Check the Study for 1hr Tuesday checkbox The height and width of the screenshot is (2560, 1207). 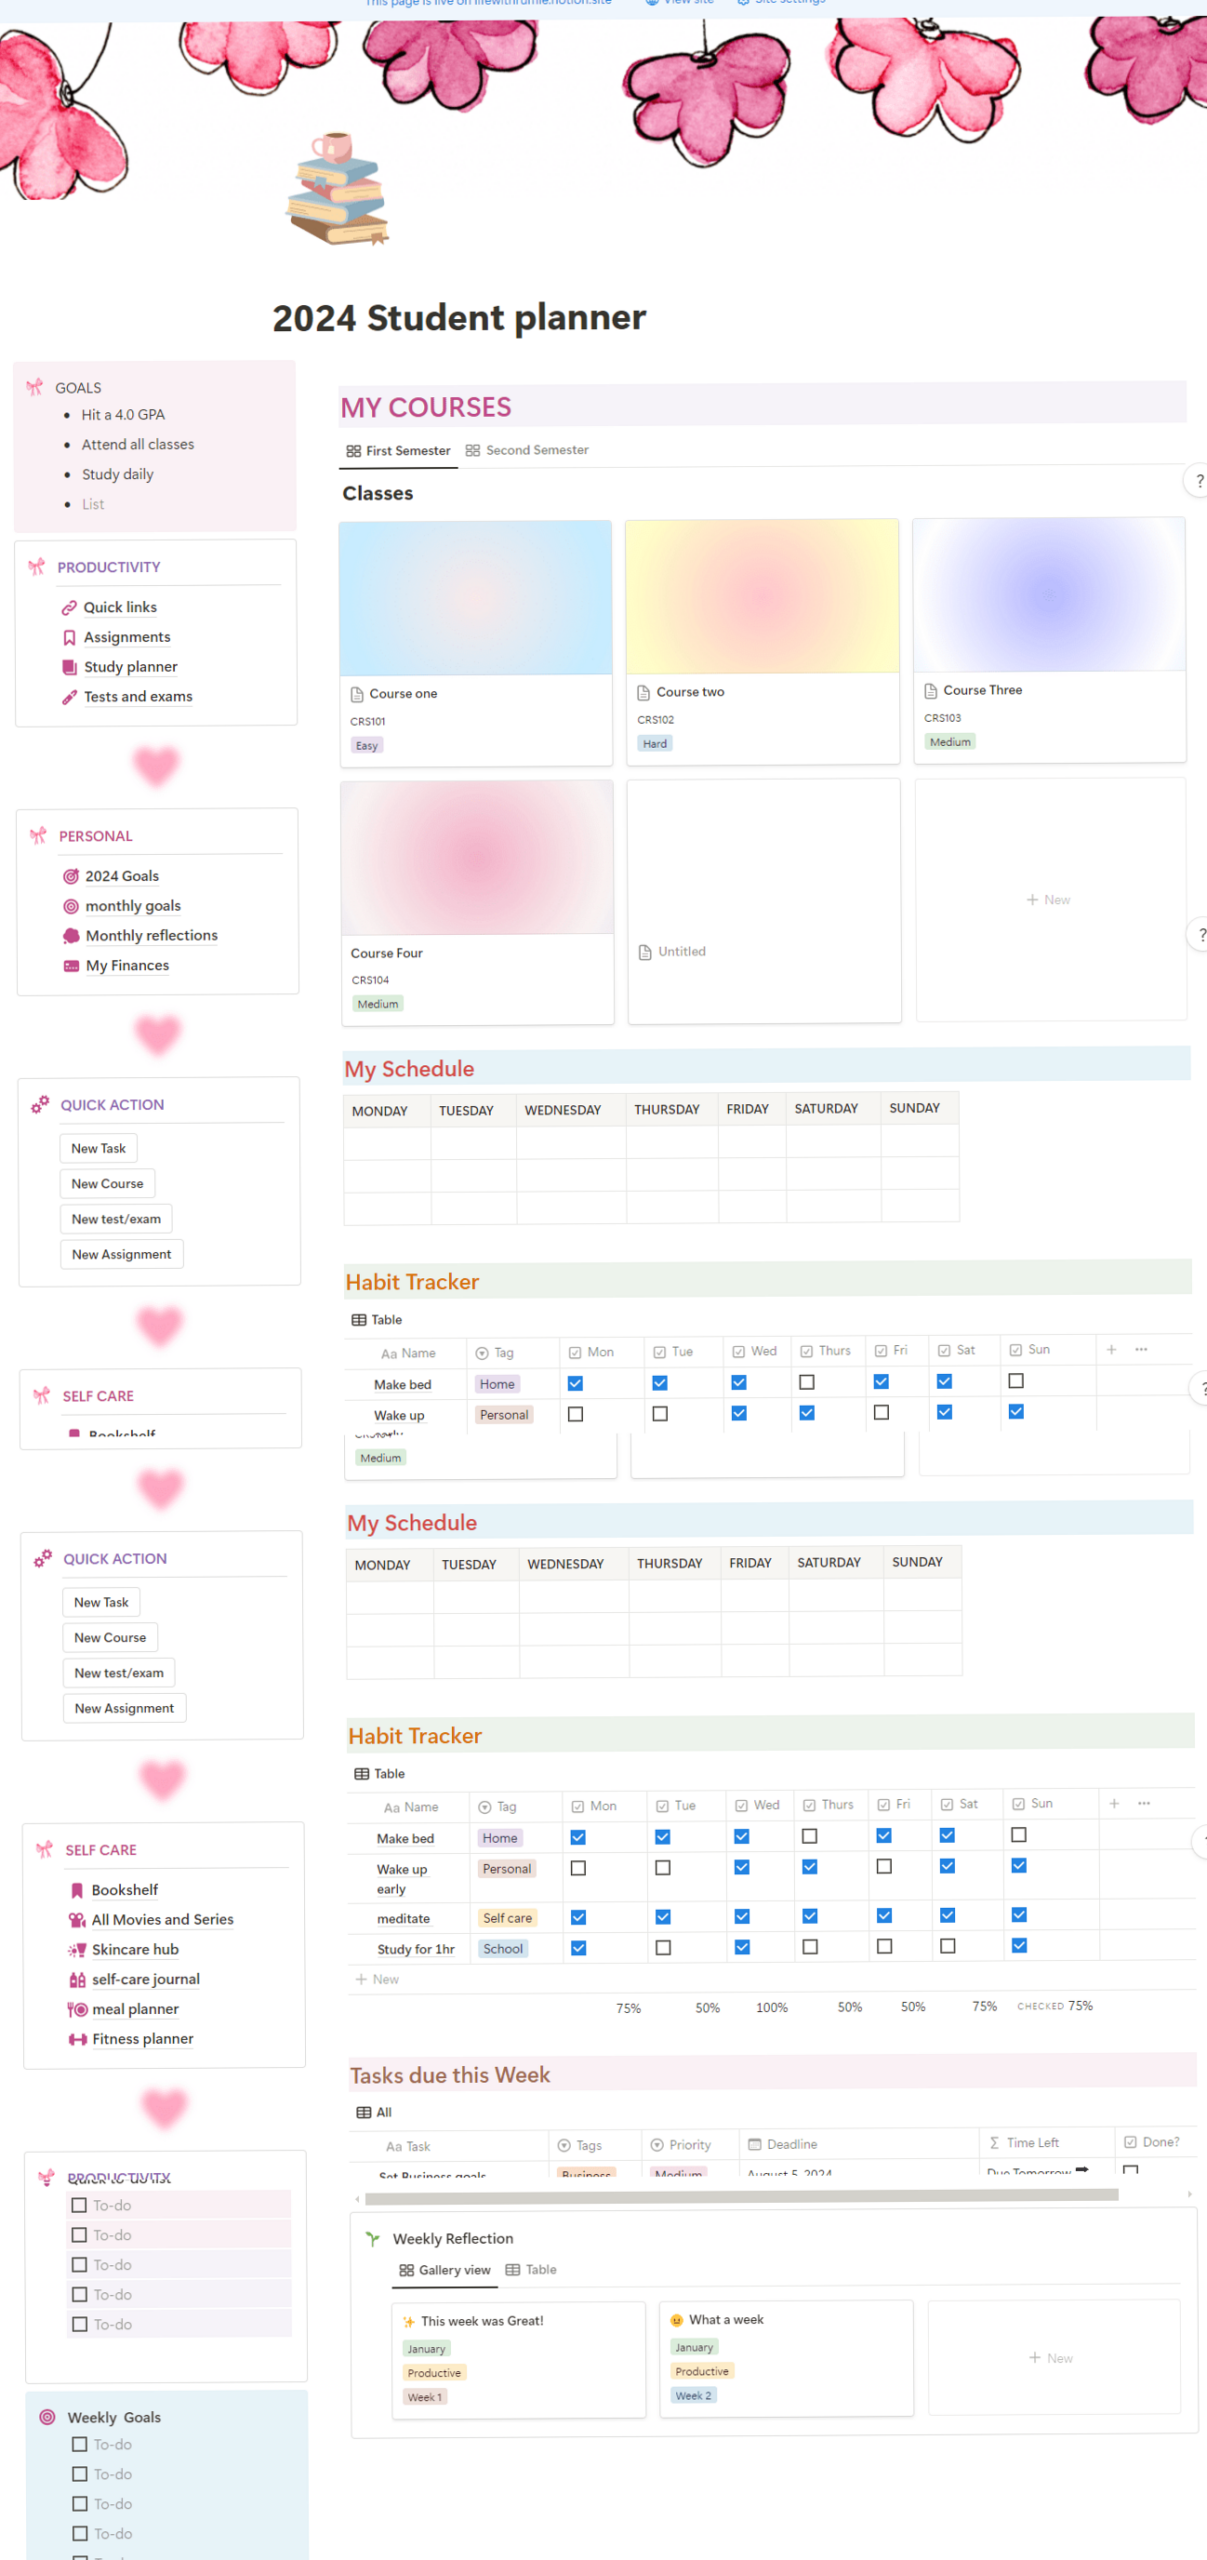coord(663,1947)
